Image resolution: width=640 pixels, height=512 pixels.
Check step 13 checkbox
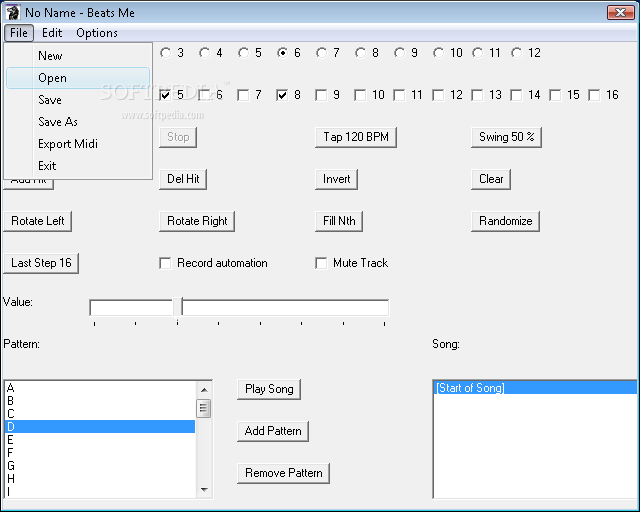(477, 96)
